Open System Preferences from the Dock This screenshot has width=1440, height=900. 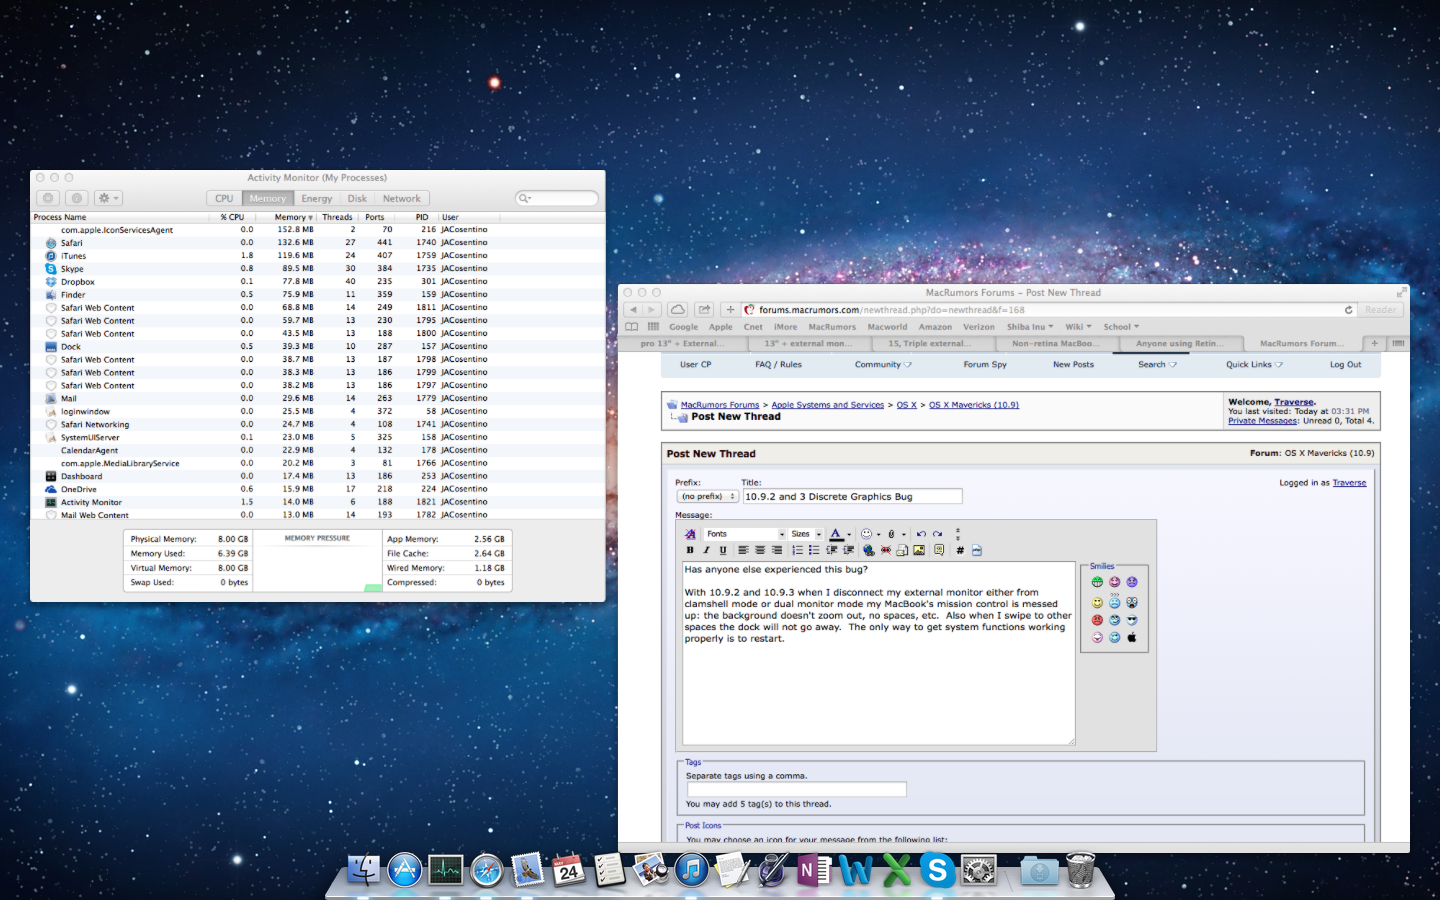coord(979,870)
